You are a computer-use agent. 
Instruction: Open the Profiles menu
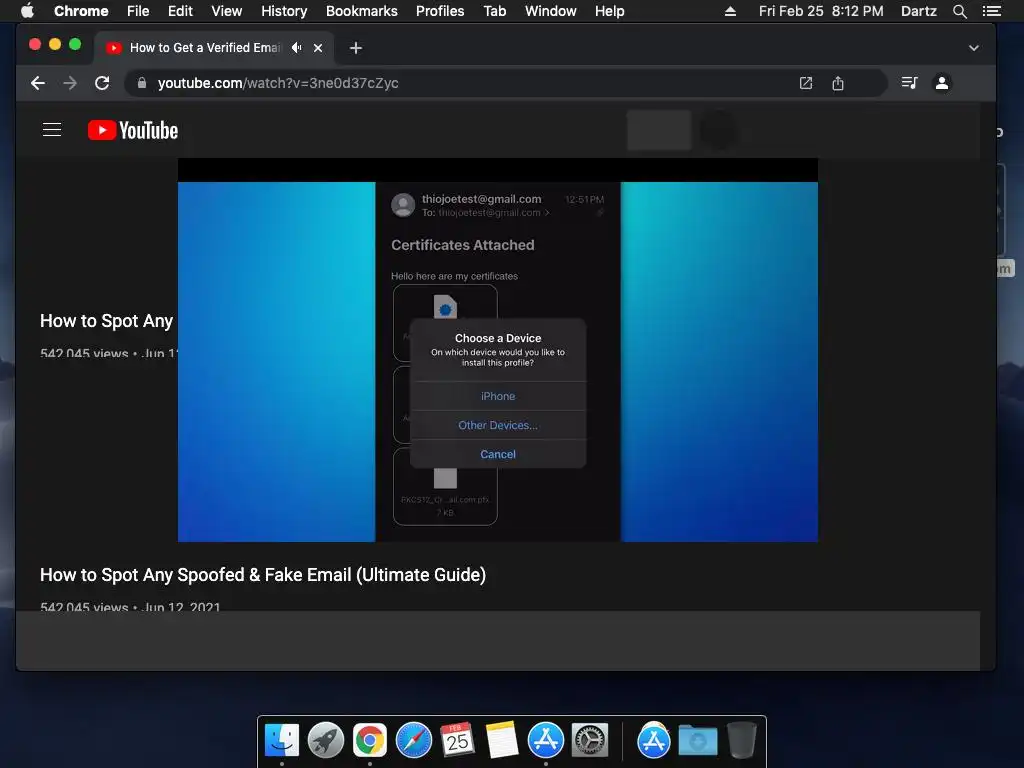point(440,11)
